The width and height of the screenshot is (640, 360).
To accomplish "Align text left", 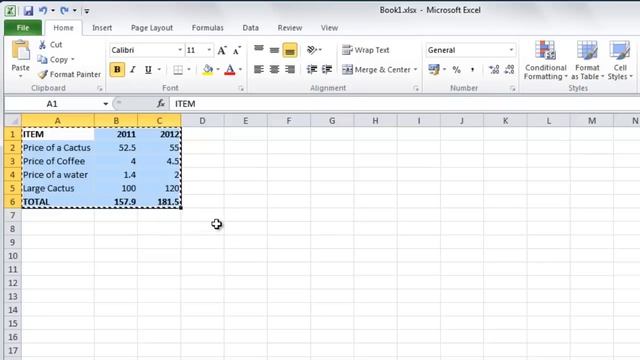I will click(259, 69).
